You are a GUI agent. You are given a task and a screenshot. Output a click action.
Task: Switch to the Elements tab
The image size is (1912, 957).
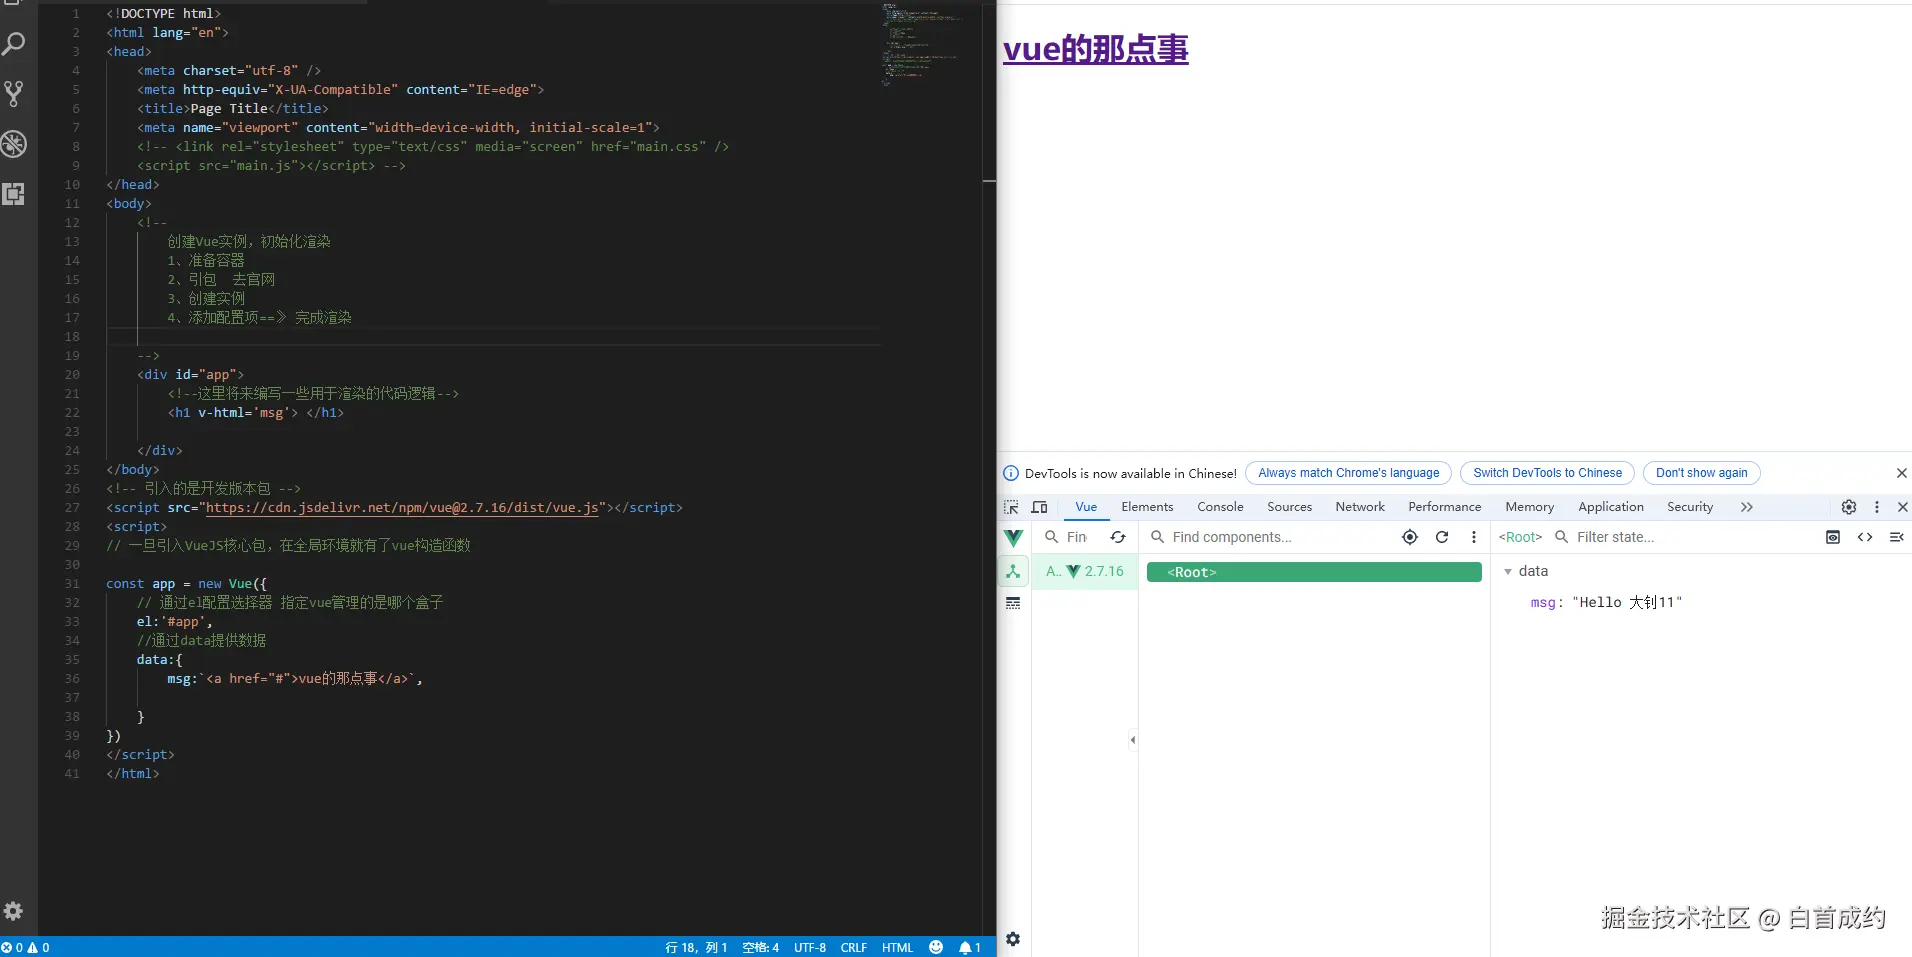[x=1147, y=507]
